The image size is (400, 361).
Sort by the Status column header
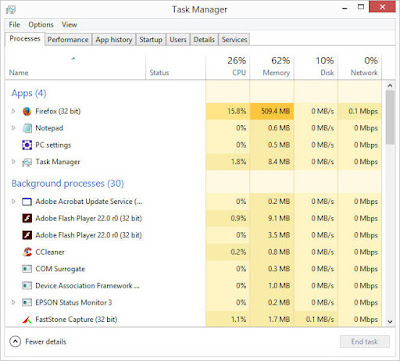click(x=176, y=68)
